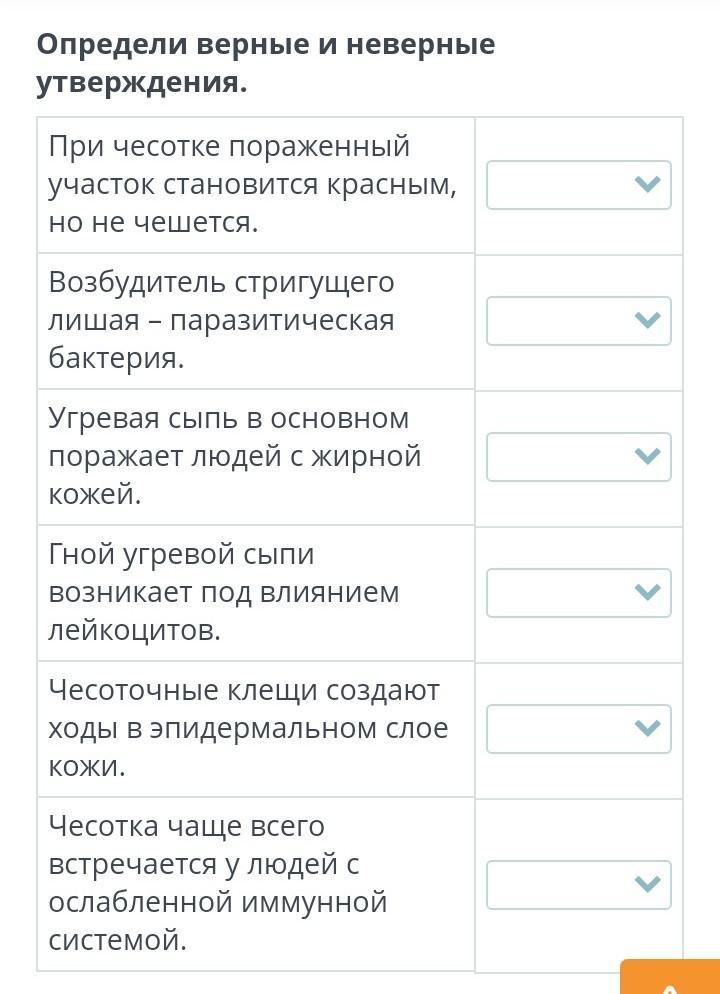The height and width of the screenshot is (994, 720).
Task: Select the statement text 'Чесоточные клещи создают ходы'
Action: point(248,728)
